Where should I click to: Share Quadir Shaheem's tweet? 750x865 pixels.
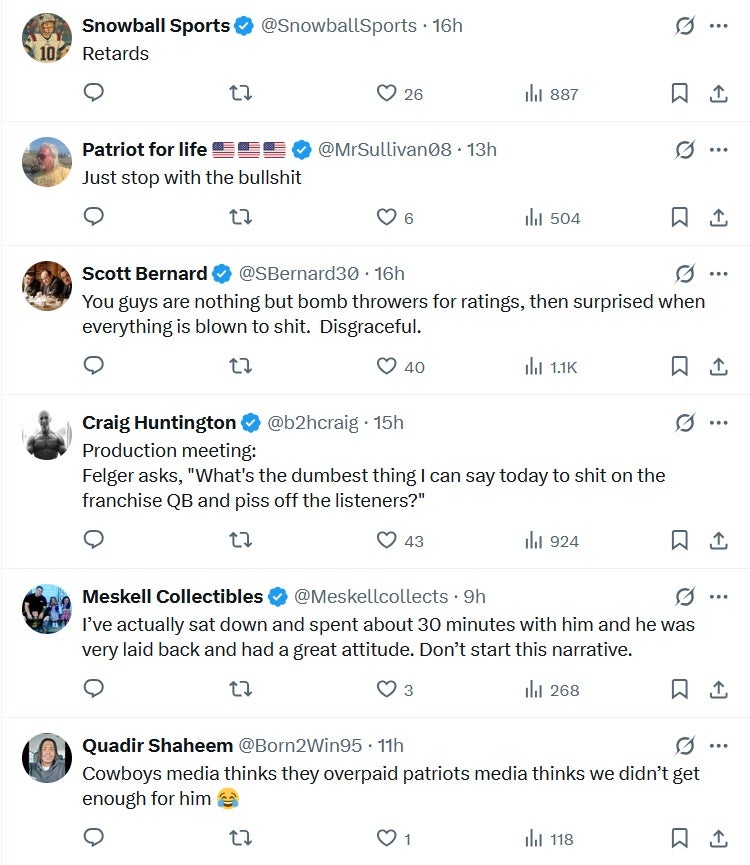tap(718, 838)
